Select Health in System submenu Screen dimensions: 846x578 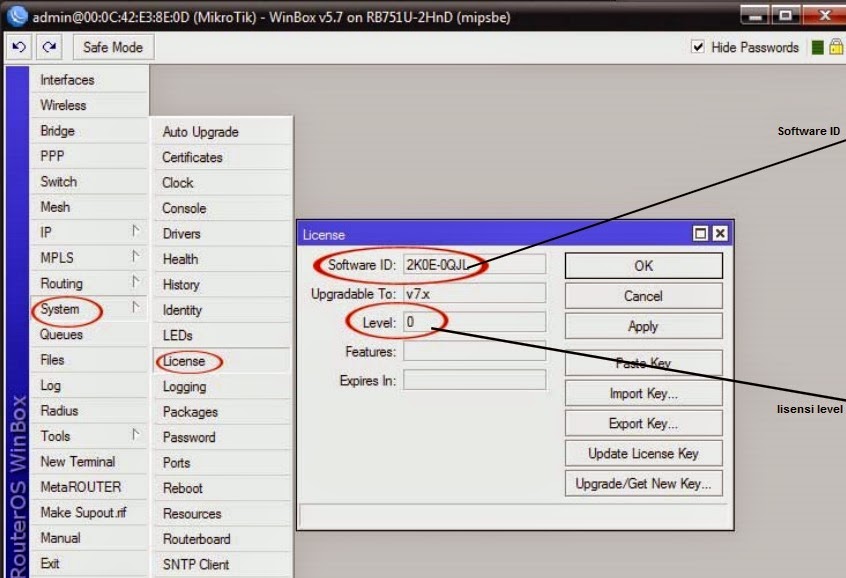tap(222, 259)
